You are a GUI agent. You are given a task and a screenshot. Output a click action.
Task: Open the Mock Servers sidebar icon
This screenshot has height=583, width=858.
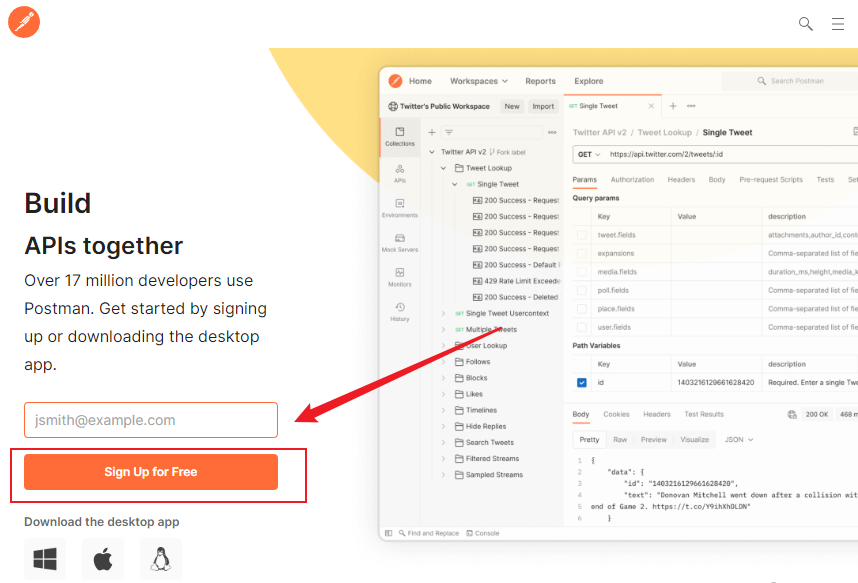(x=400, y=243)
